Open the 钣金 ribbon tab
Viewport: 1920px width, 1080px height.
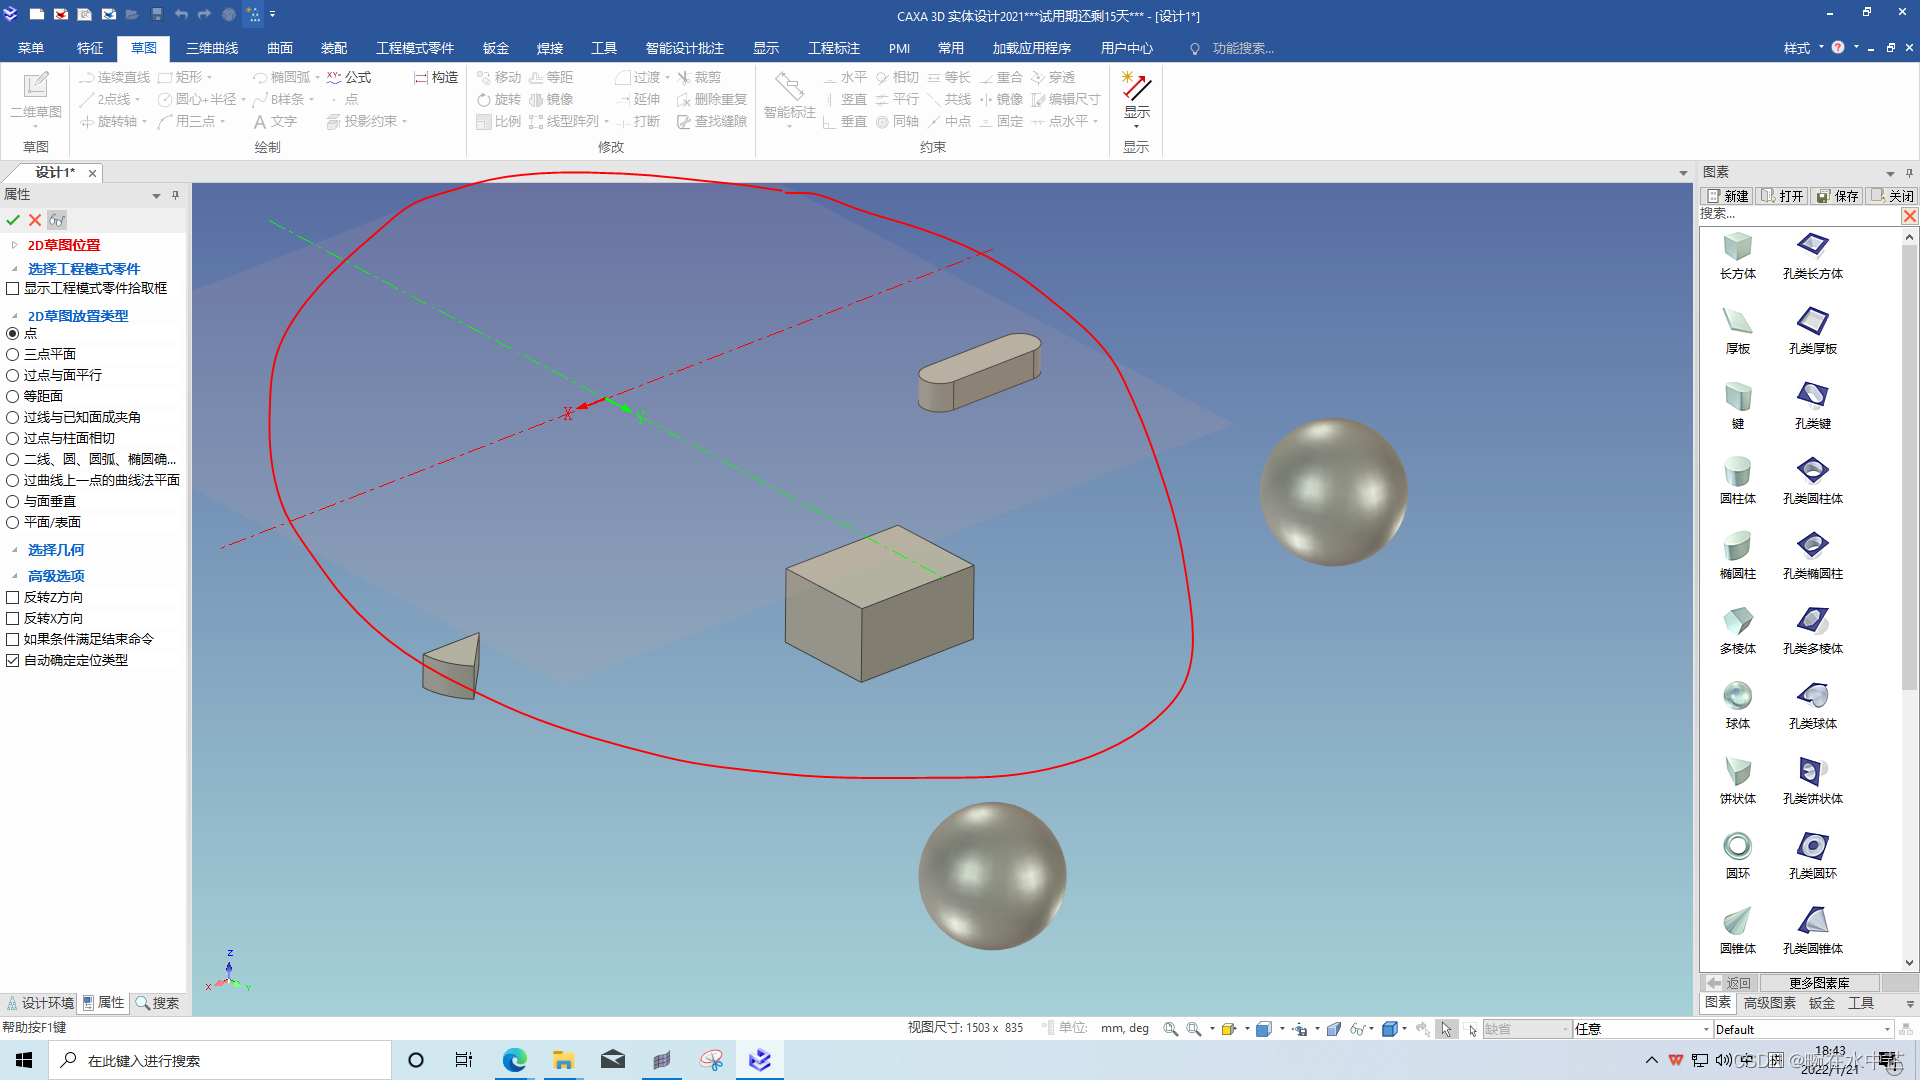495,48
